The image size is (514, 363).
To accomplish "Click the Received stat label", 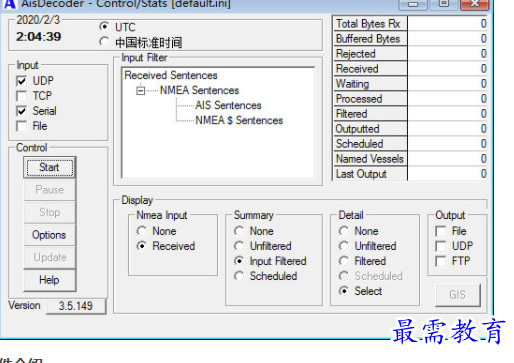I will coord(370,69).
